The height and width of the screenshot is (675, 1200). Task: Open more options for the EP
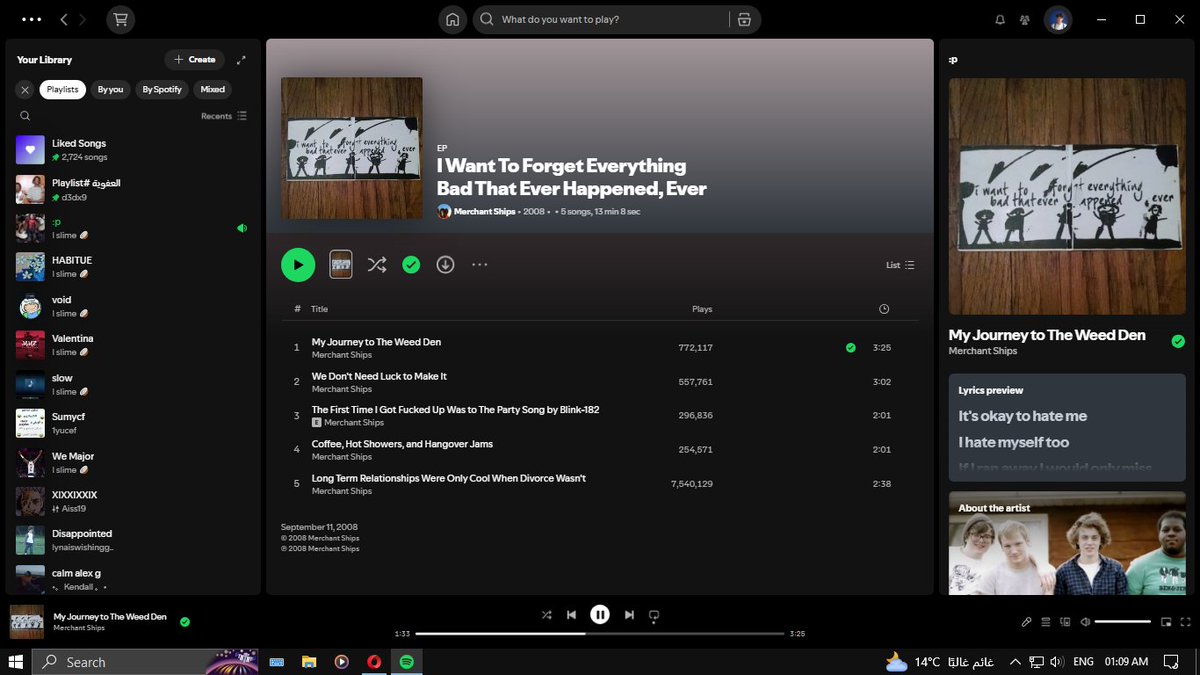(x=479, y=265)
